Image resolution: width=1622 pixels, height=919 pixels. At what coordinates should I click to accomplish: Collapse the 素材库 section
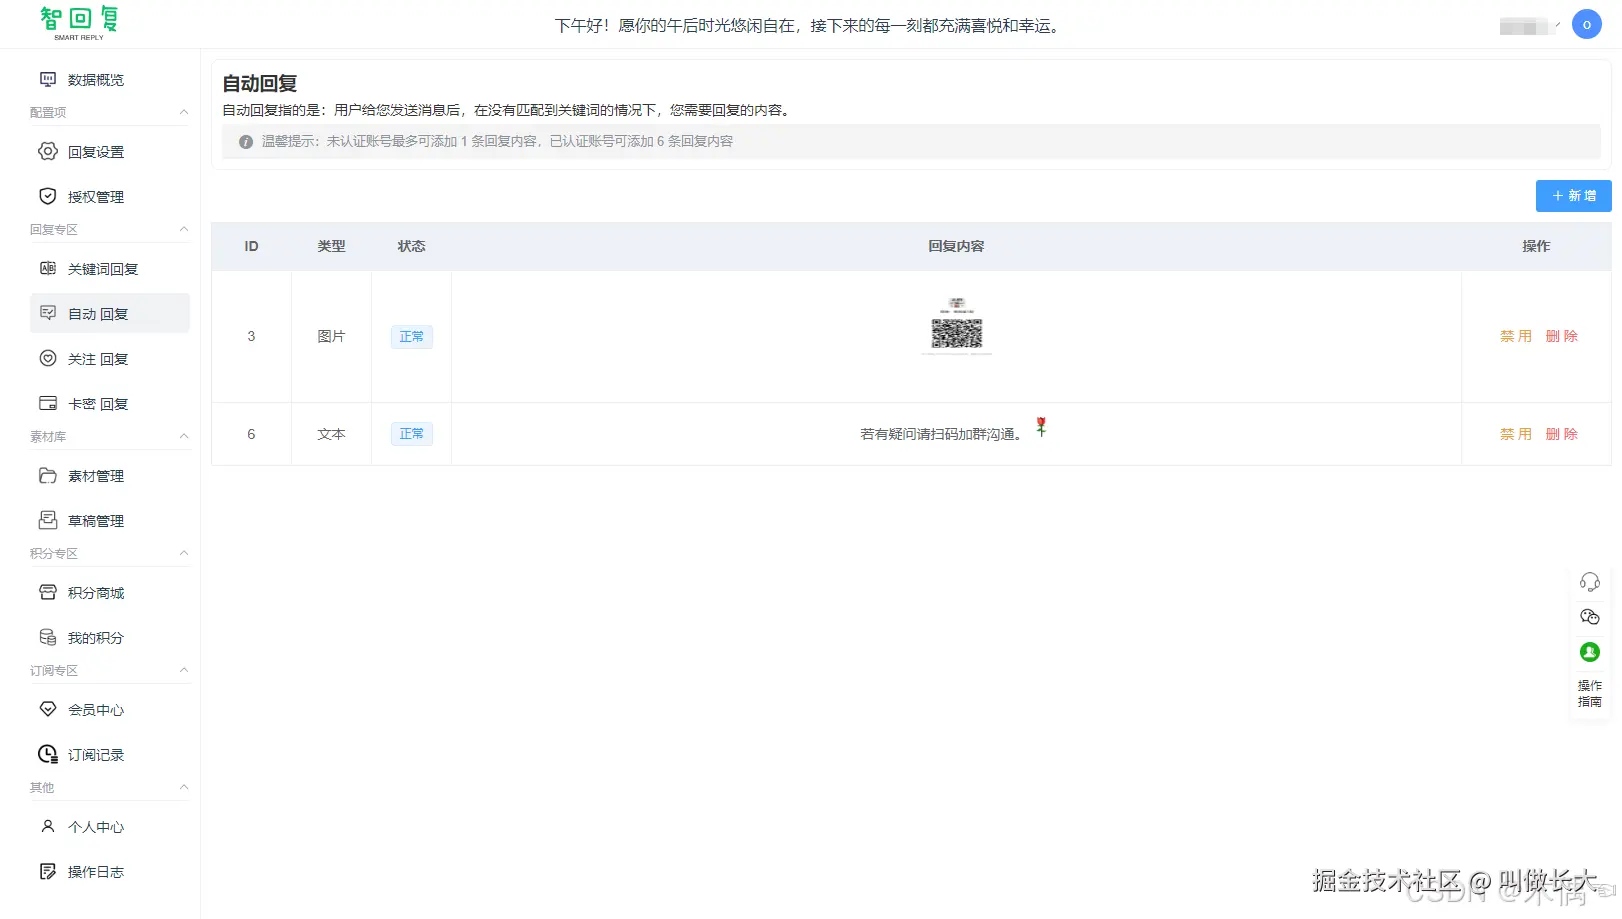[183, 436]
